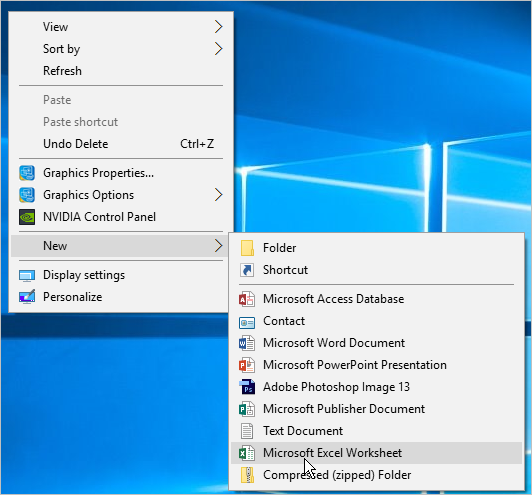Create a new Shortcut
532x495 pixels.
[x=377, y=270]
